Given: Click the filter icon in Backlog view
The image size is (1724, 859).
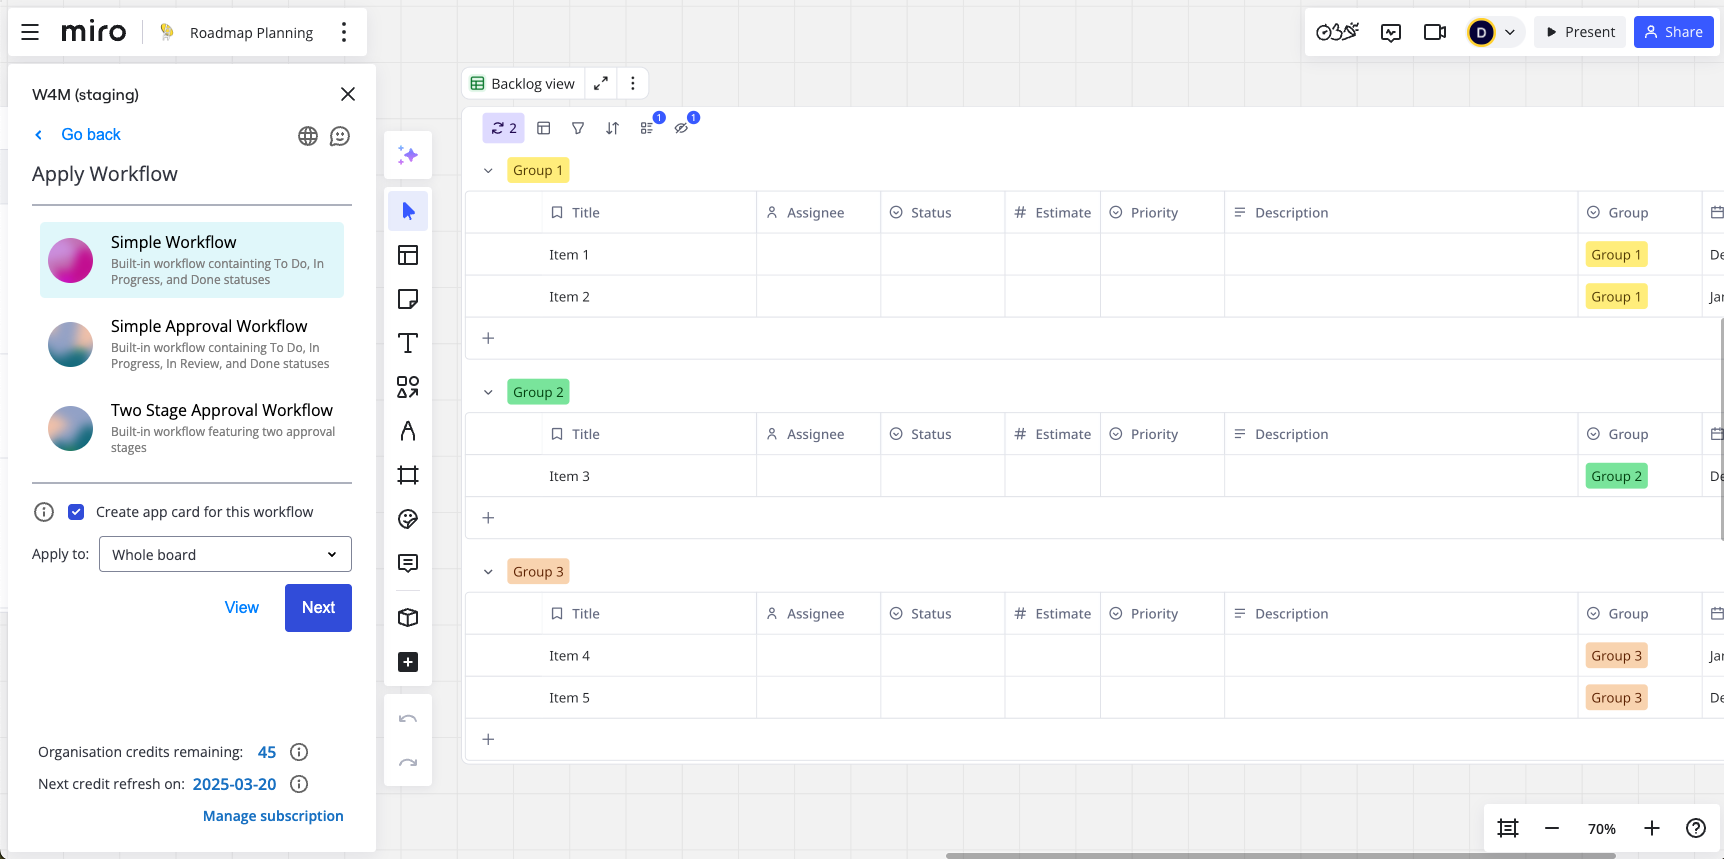Looking at the screenshot, I should click(x=578, y=128).
